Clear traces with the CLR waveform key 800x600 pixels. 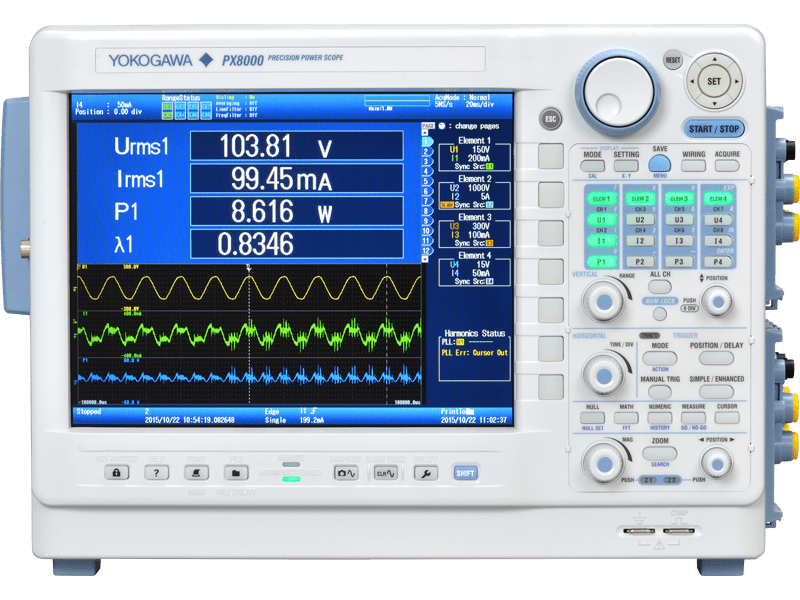click(385, 473)
